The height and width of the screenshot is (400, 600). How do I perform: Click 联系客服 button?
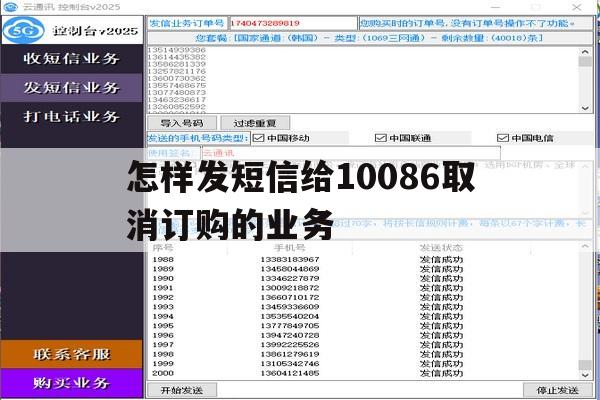point(72,354)
